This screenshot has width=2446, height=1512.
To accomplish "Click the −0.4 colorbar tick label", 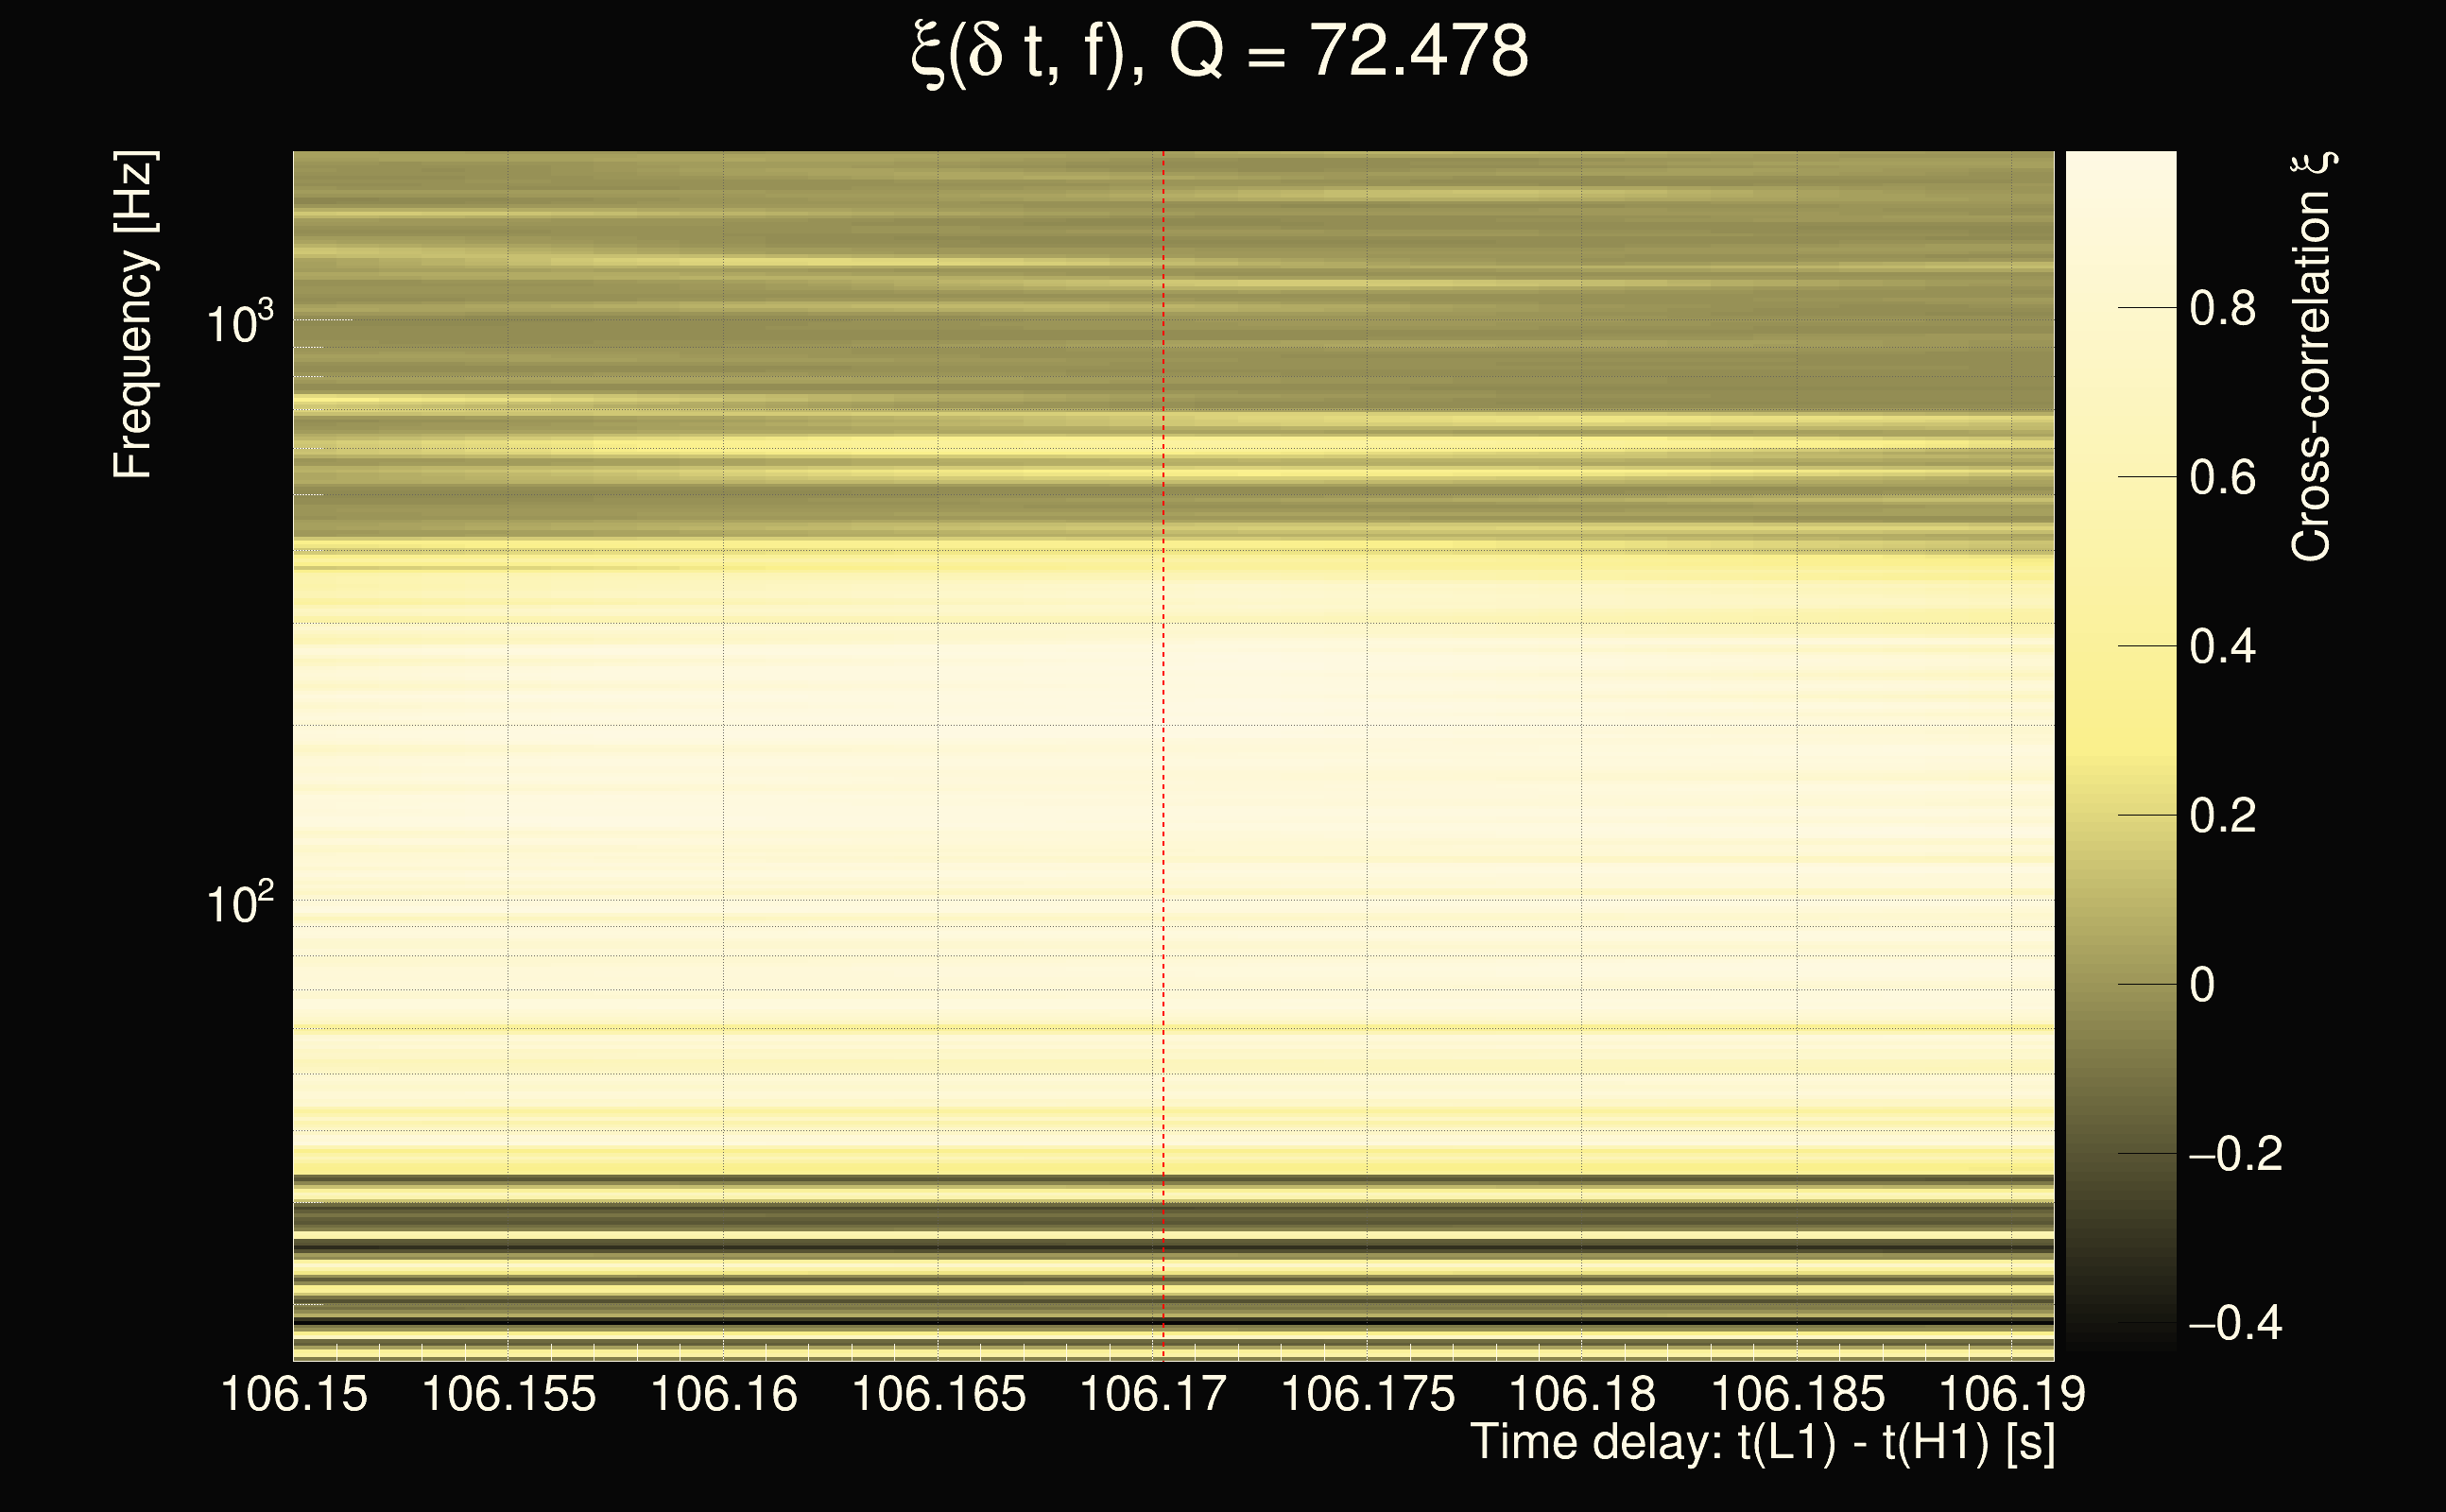I will click(x=2234, y=1323).
